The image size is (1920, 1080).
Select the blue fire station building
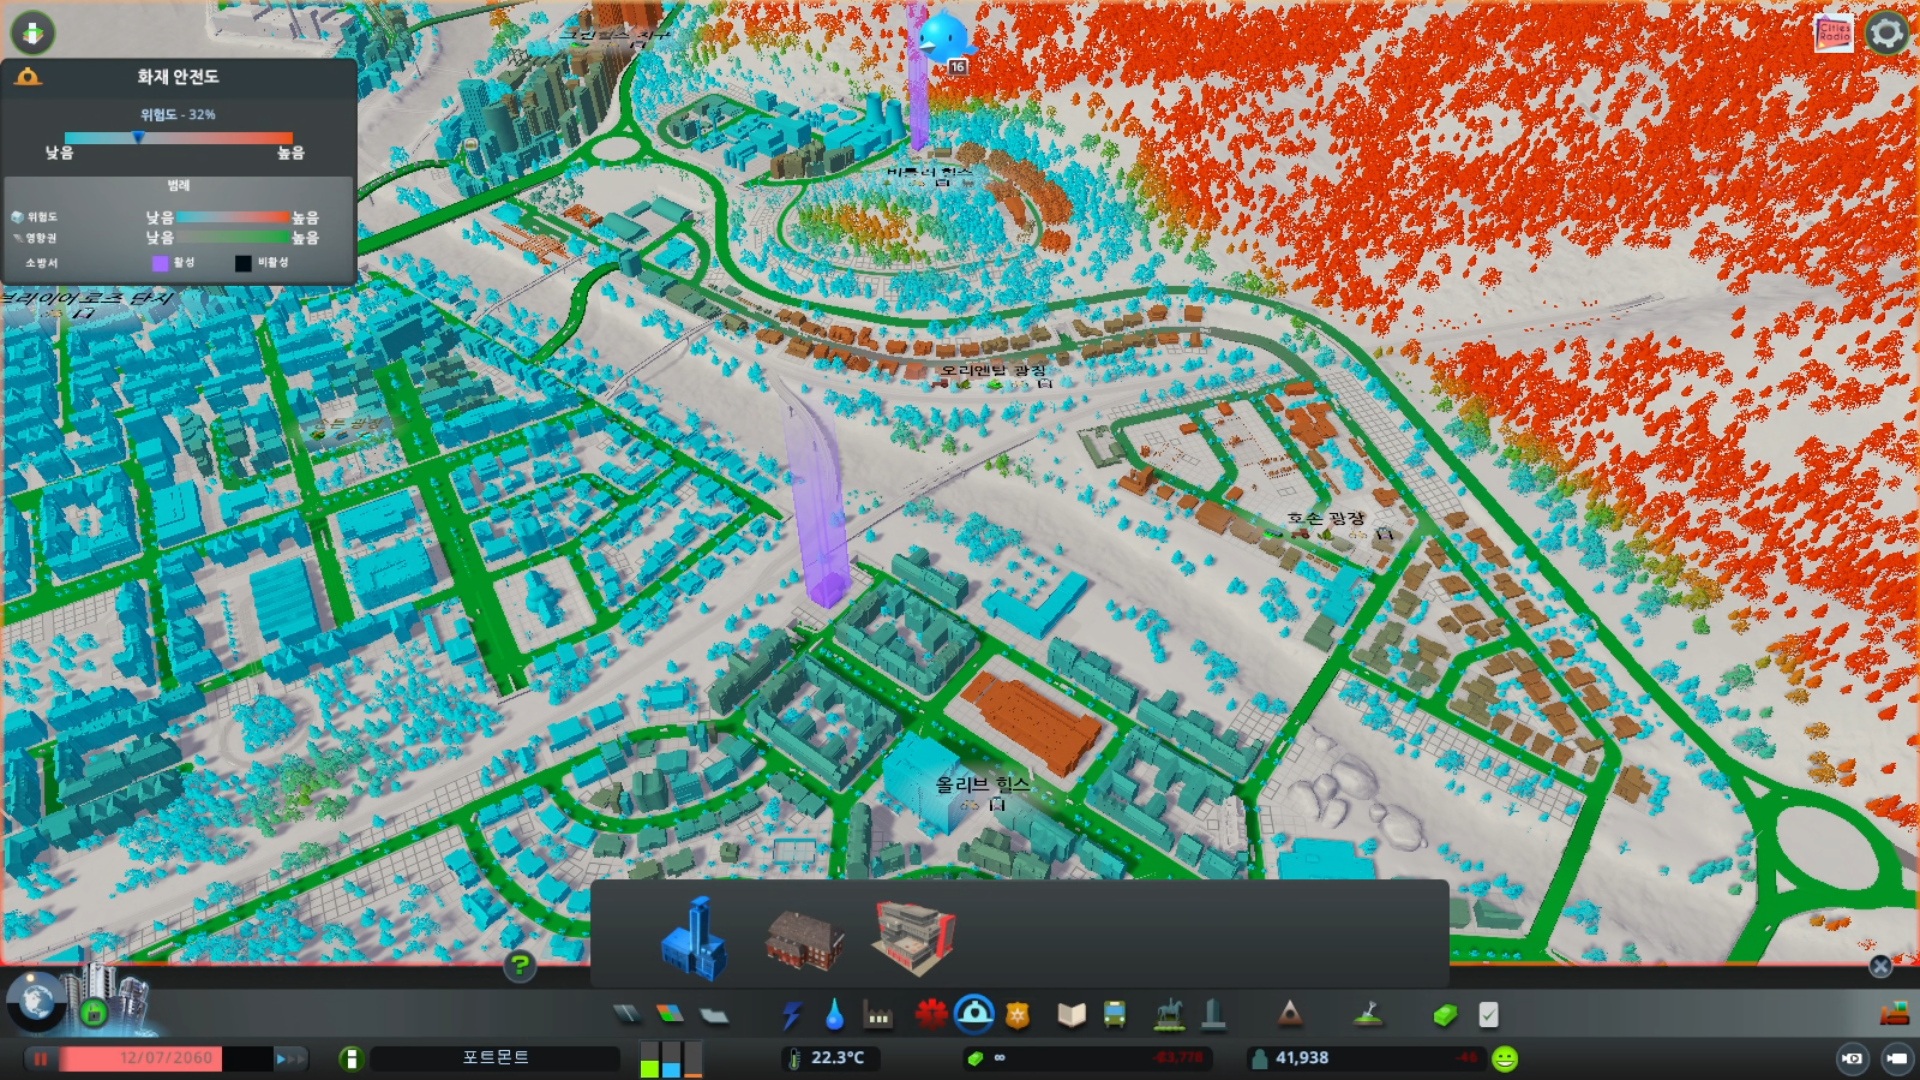coord(693,939)
